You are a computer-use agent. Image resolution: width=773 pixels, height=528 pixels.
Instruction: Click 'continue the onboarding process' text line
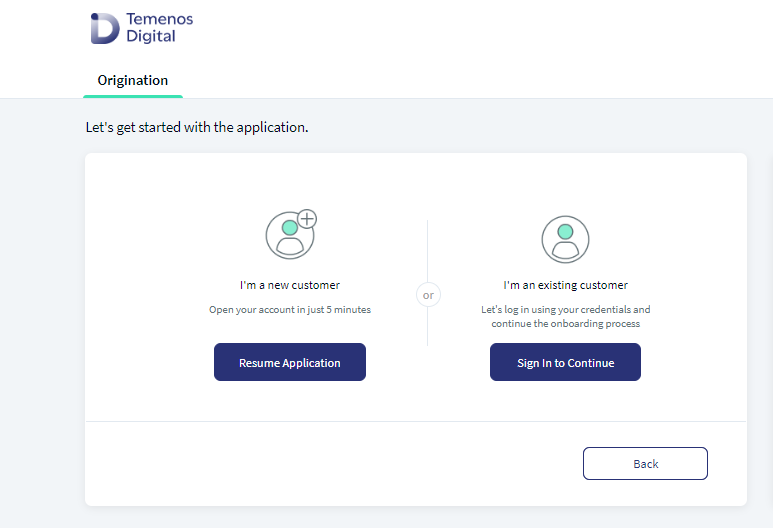tap(565, 323)
